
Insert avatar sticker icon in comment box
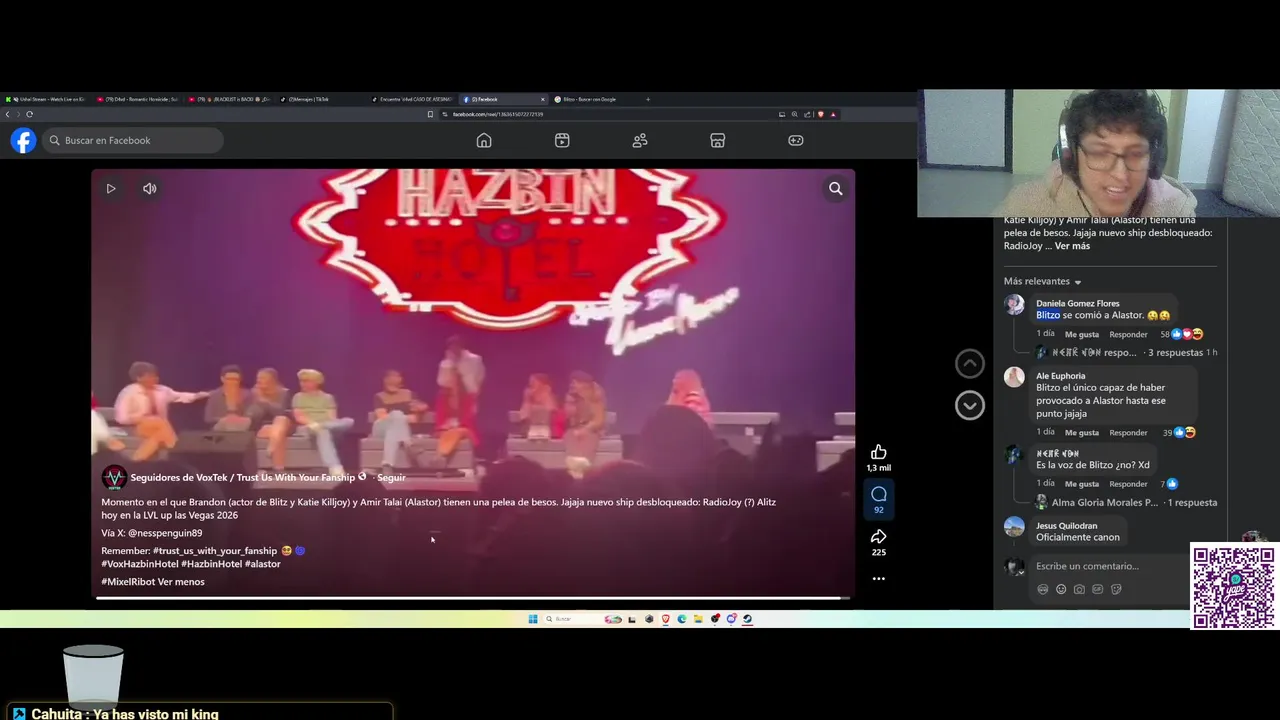pos(1043,589)
